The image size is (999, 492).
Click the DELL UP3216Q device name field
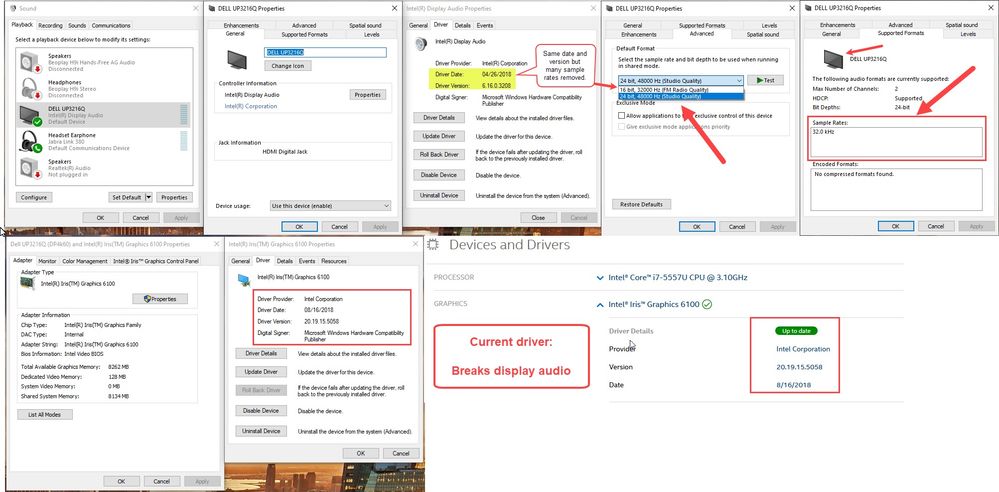point(326,52)
